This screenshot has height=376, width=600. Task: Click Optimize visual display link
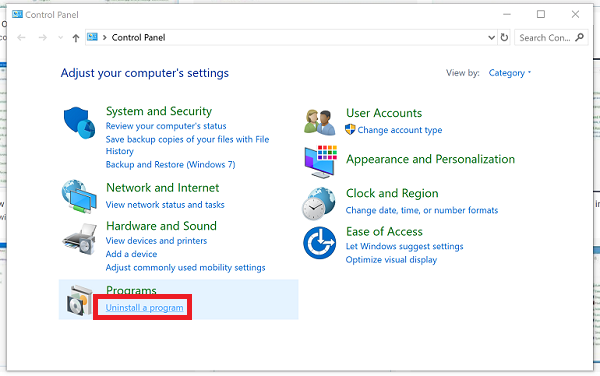[x=391, y=260]
